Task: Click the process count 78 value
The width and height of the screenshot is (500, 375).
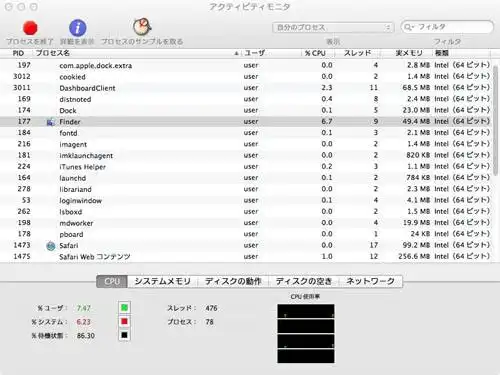Action: (209, 322)
